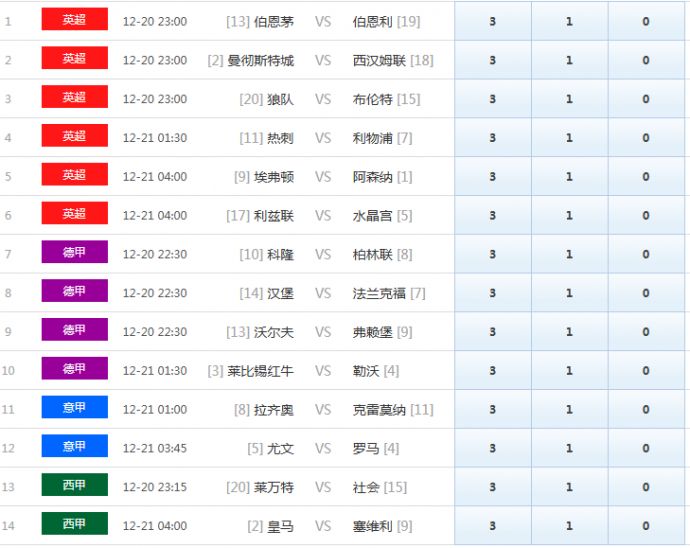The image size is (690, 548).
Task: Select 3 for 热刺 vs 利物浦
Action: (x=493, y=137)
